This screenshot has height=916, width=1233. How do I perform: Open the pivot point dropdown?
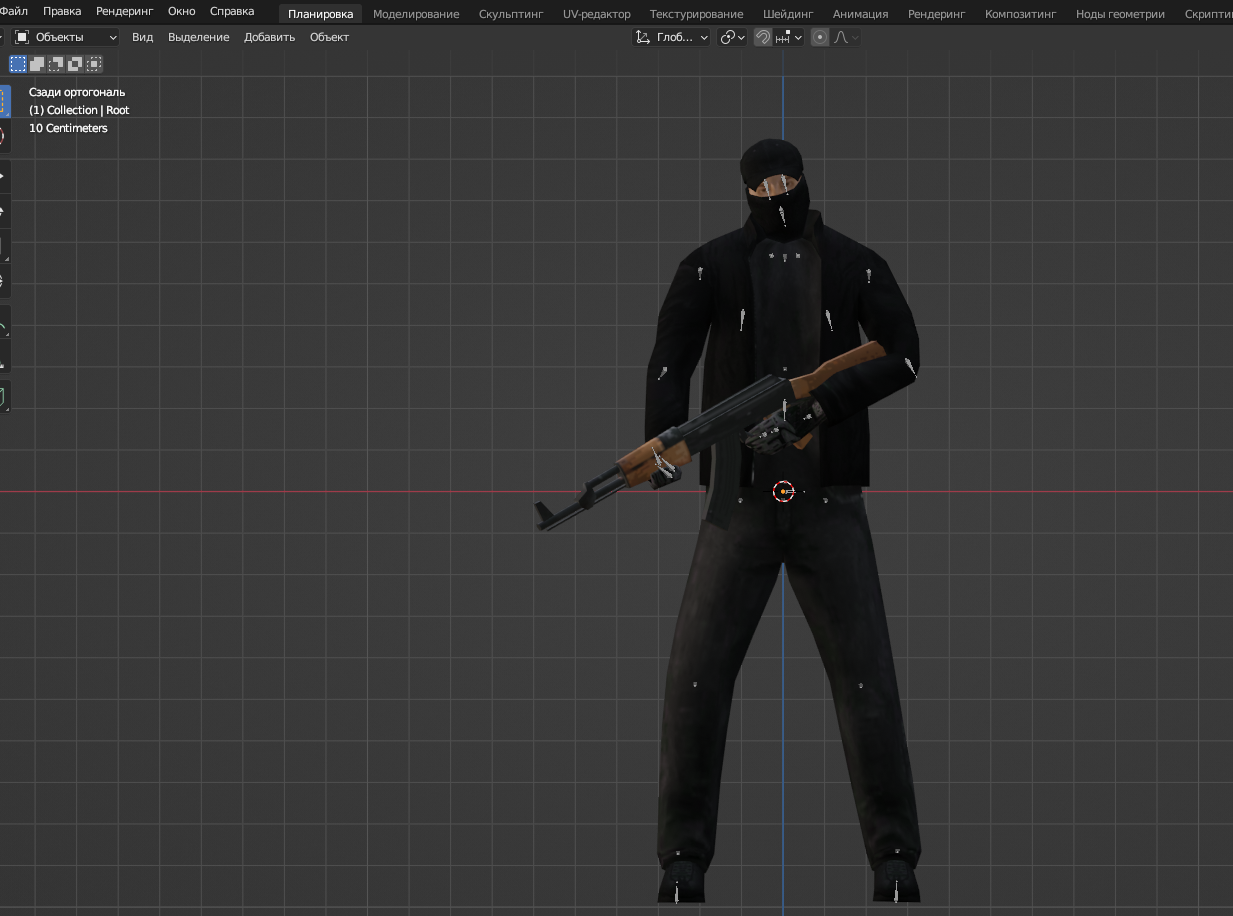pos(733,37)
